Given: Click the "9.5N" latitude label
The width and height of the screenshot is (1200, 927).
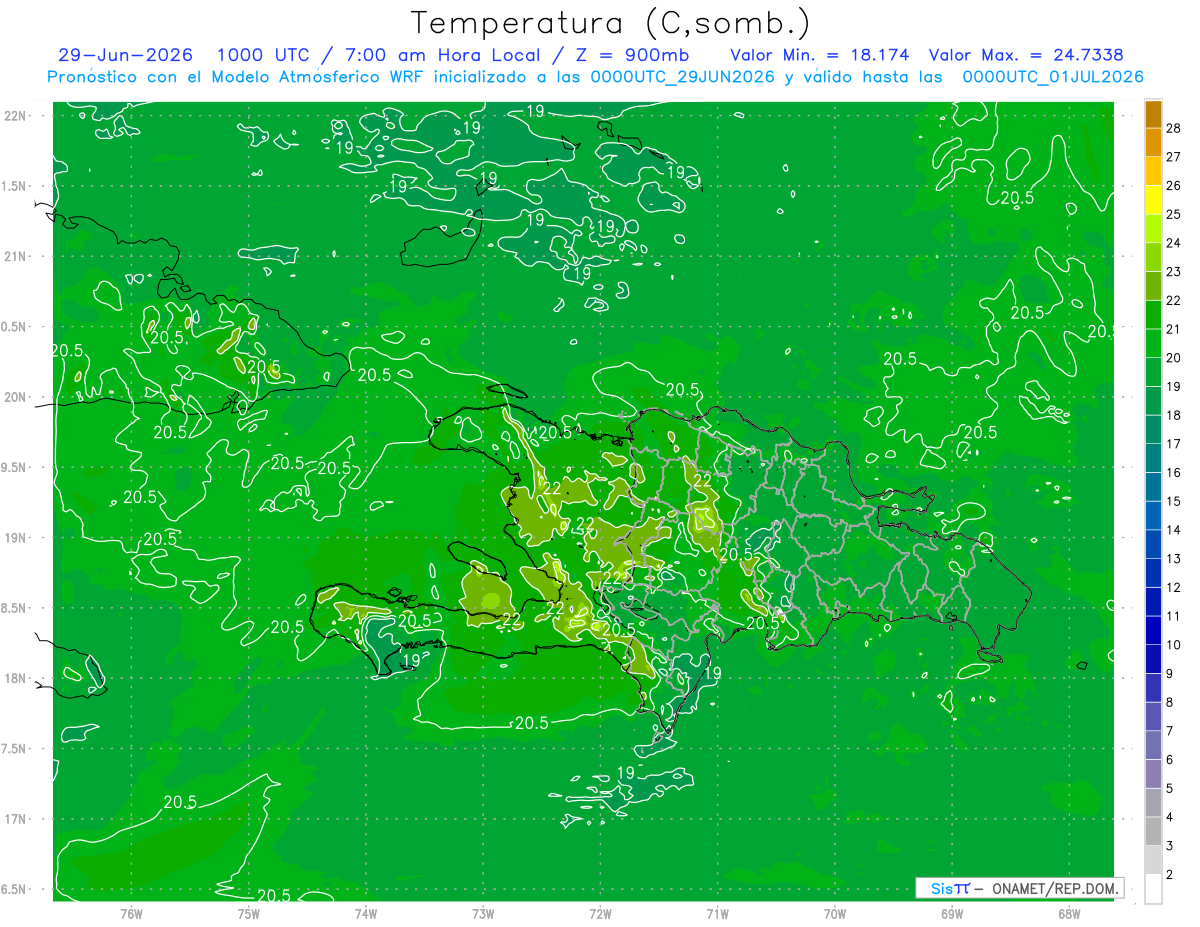Looking at the screenshot, I should pyautogui.click(x=15, y=467).
